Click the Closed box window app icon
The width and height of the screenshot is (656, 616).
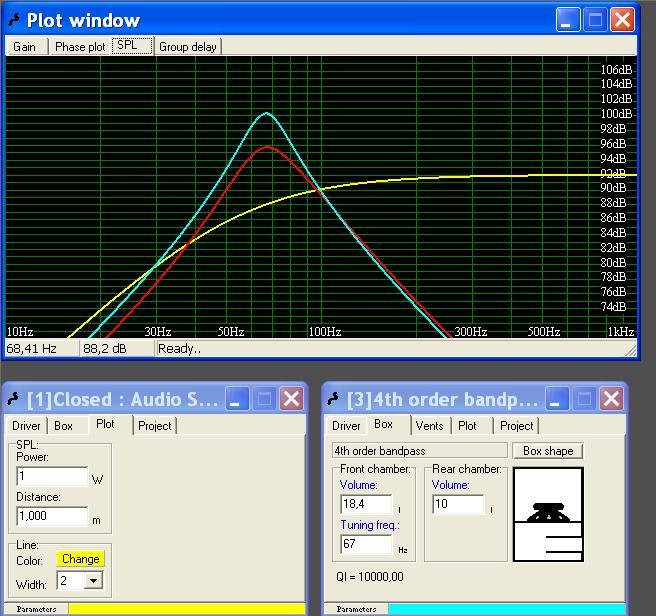tap(13, 399)
